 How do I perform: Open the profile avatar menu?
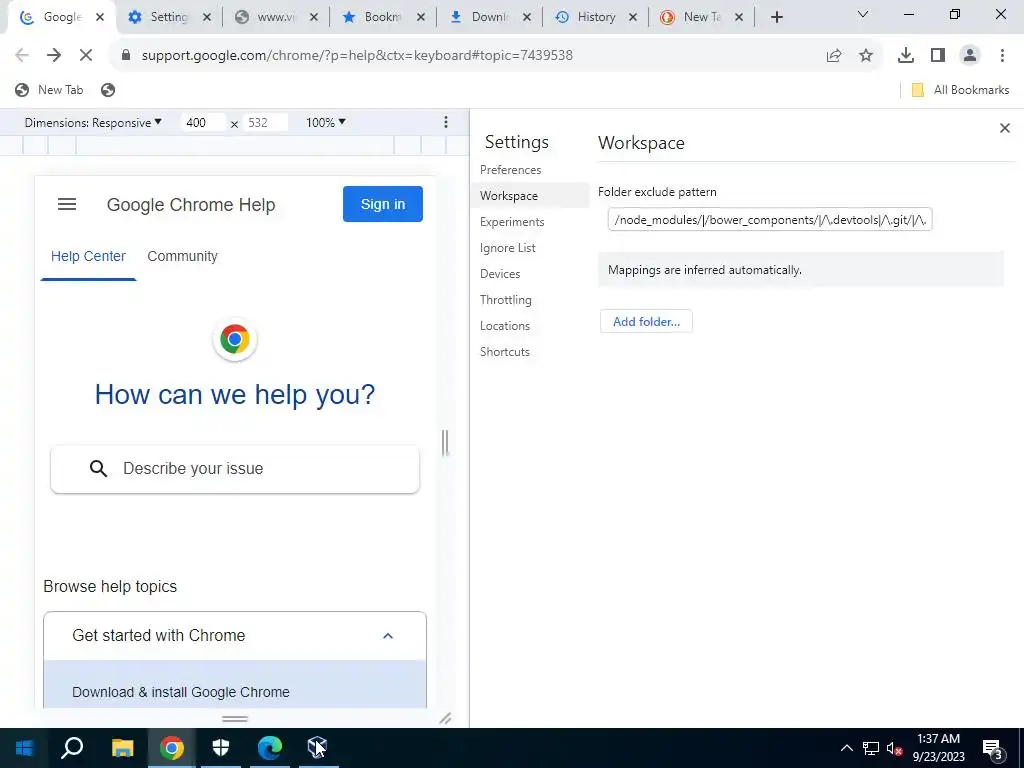pos(970,56)
